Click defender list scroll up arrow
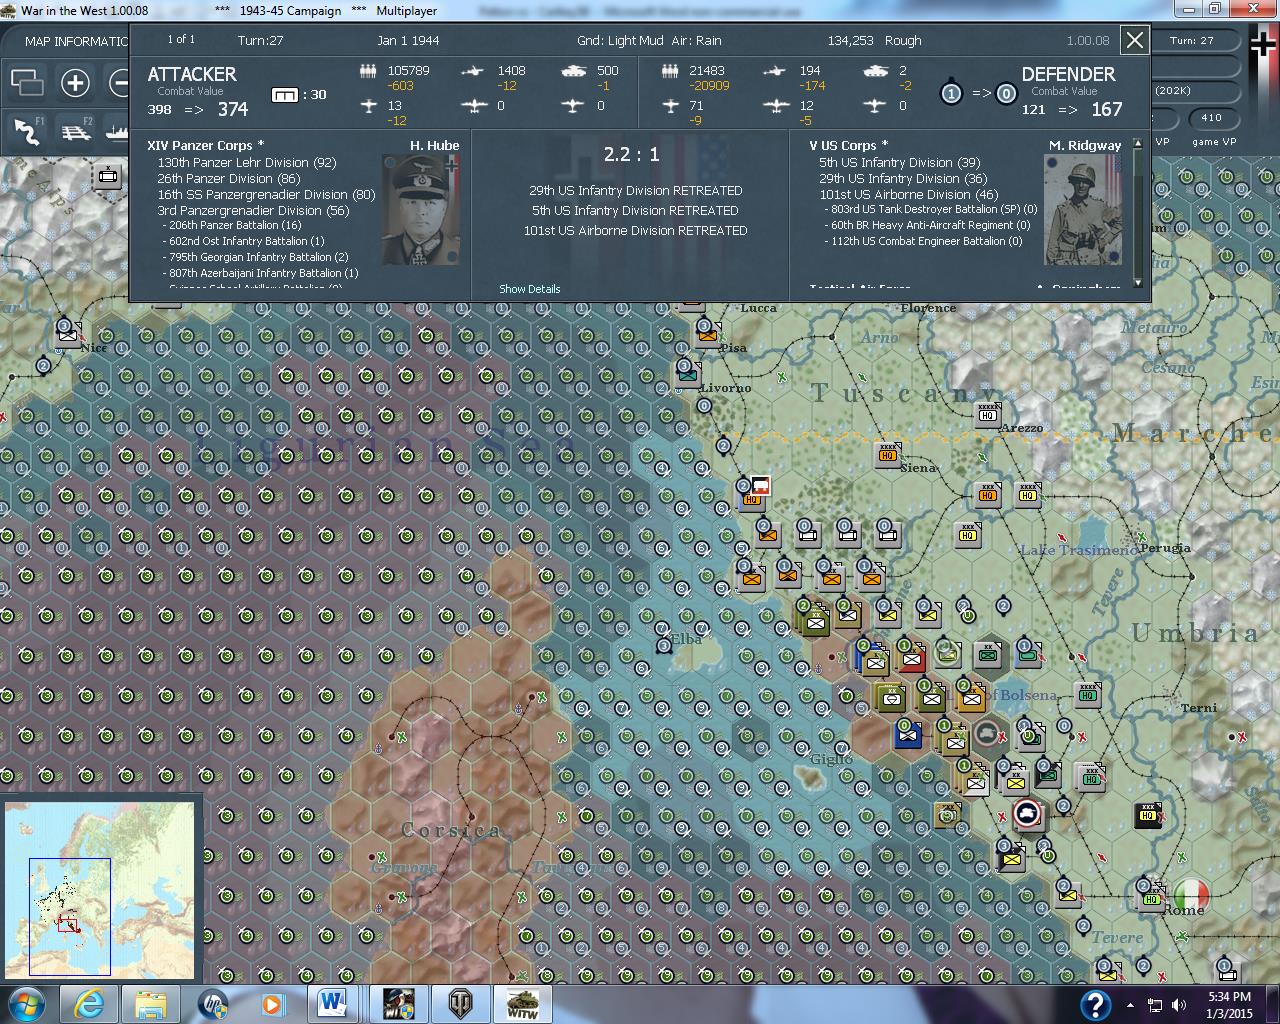This screenshot has width=1280, height=1024. tap(1136, 145)
